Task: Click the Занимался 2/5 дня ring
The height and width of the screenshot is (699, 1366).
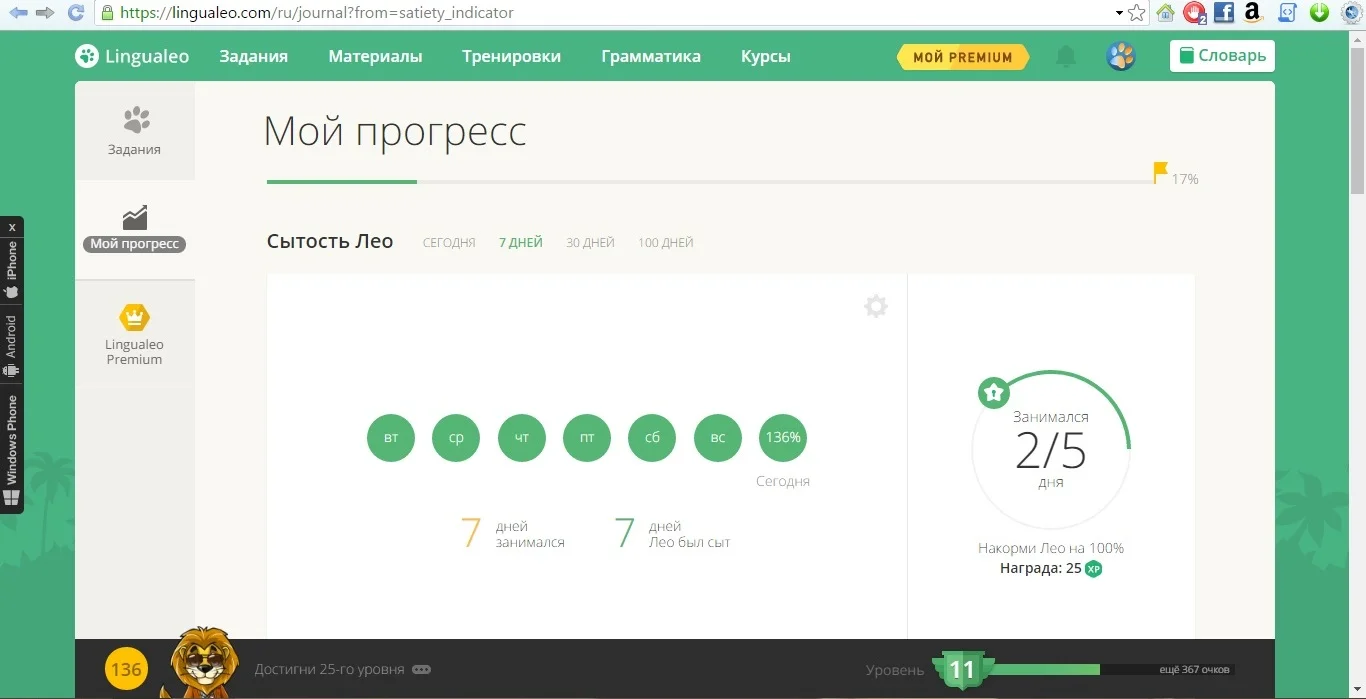Action: pyautogui.click(x=1051, y=450)
